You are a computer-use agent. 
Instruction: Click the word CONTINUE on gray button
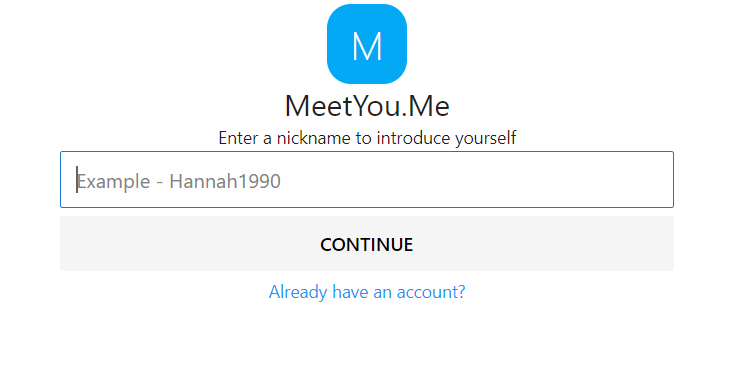pyautogui.click(x=366, y=244)
